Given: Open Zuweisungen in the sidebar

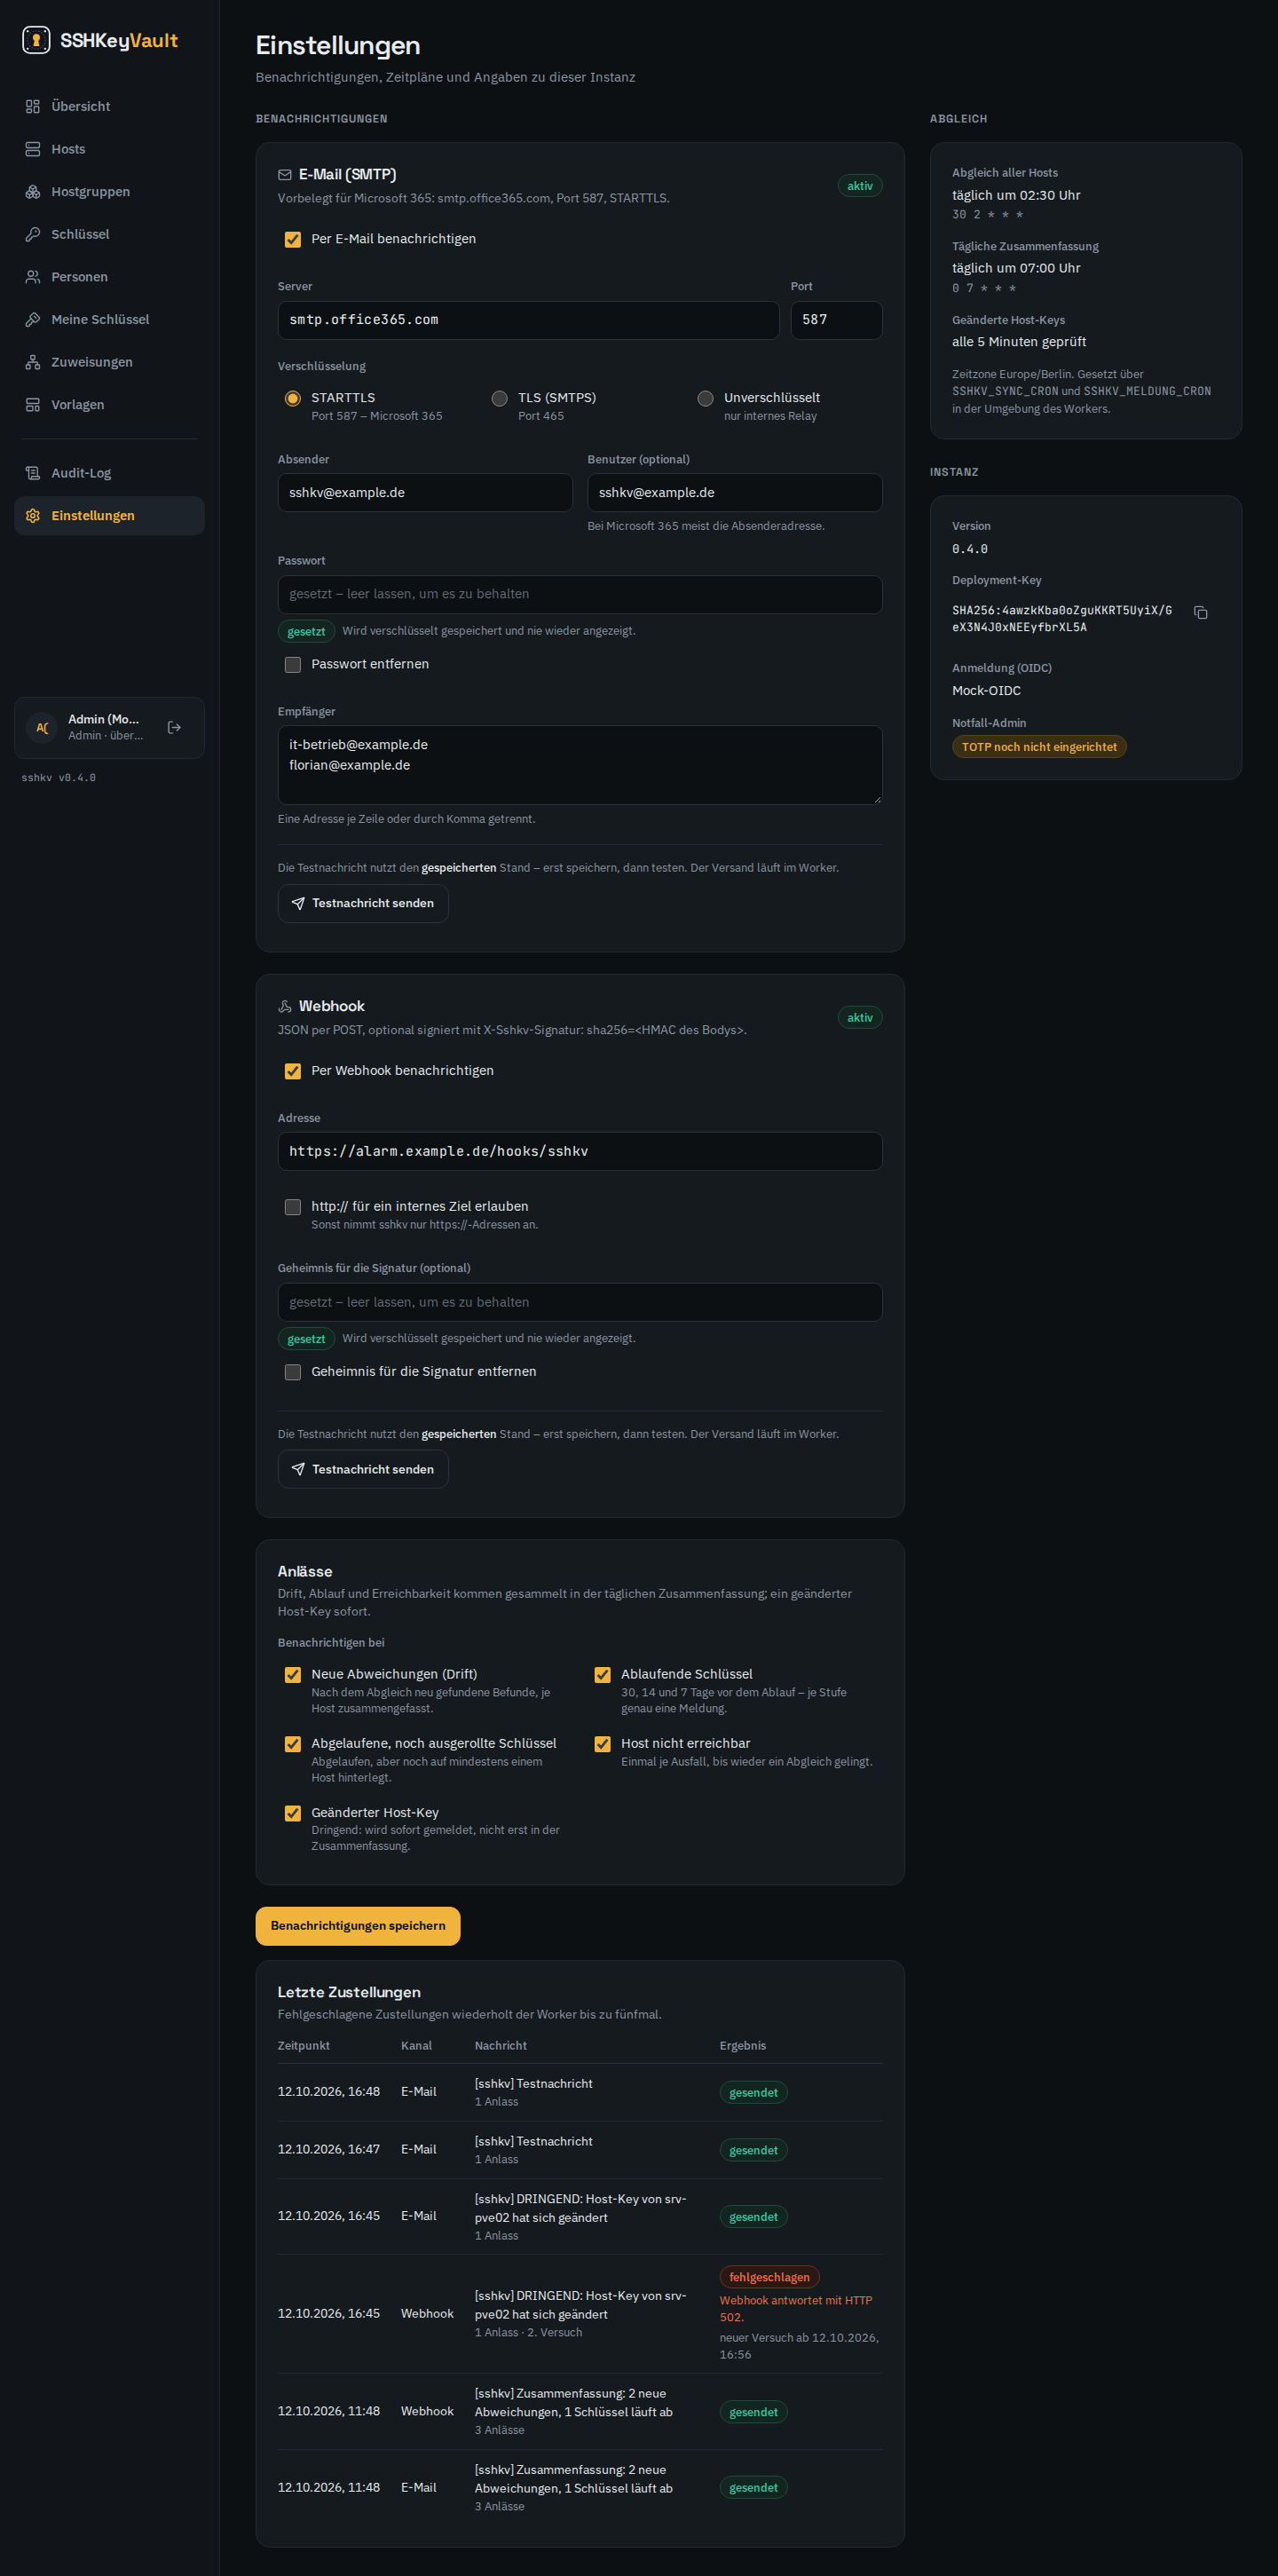Looking at the screenshot, I should click(109, 362).
